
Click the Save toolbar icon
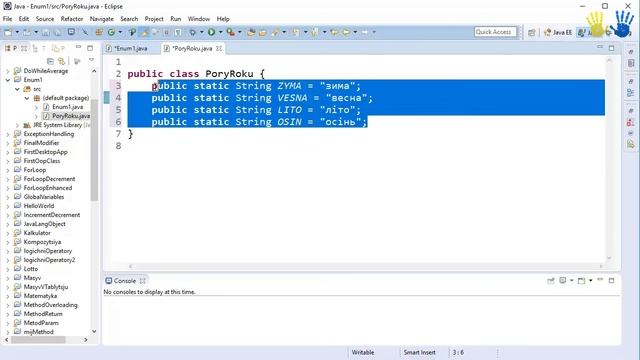click(x=46, y=32)
